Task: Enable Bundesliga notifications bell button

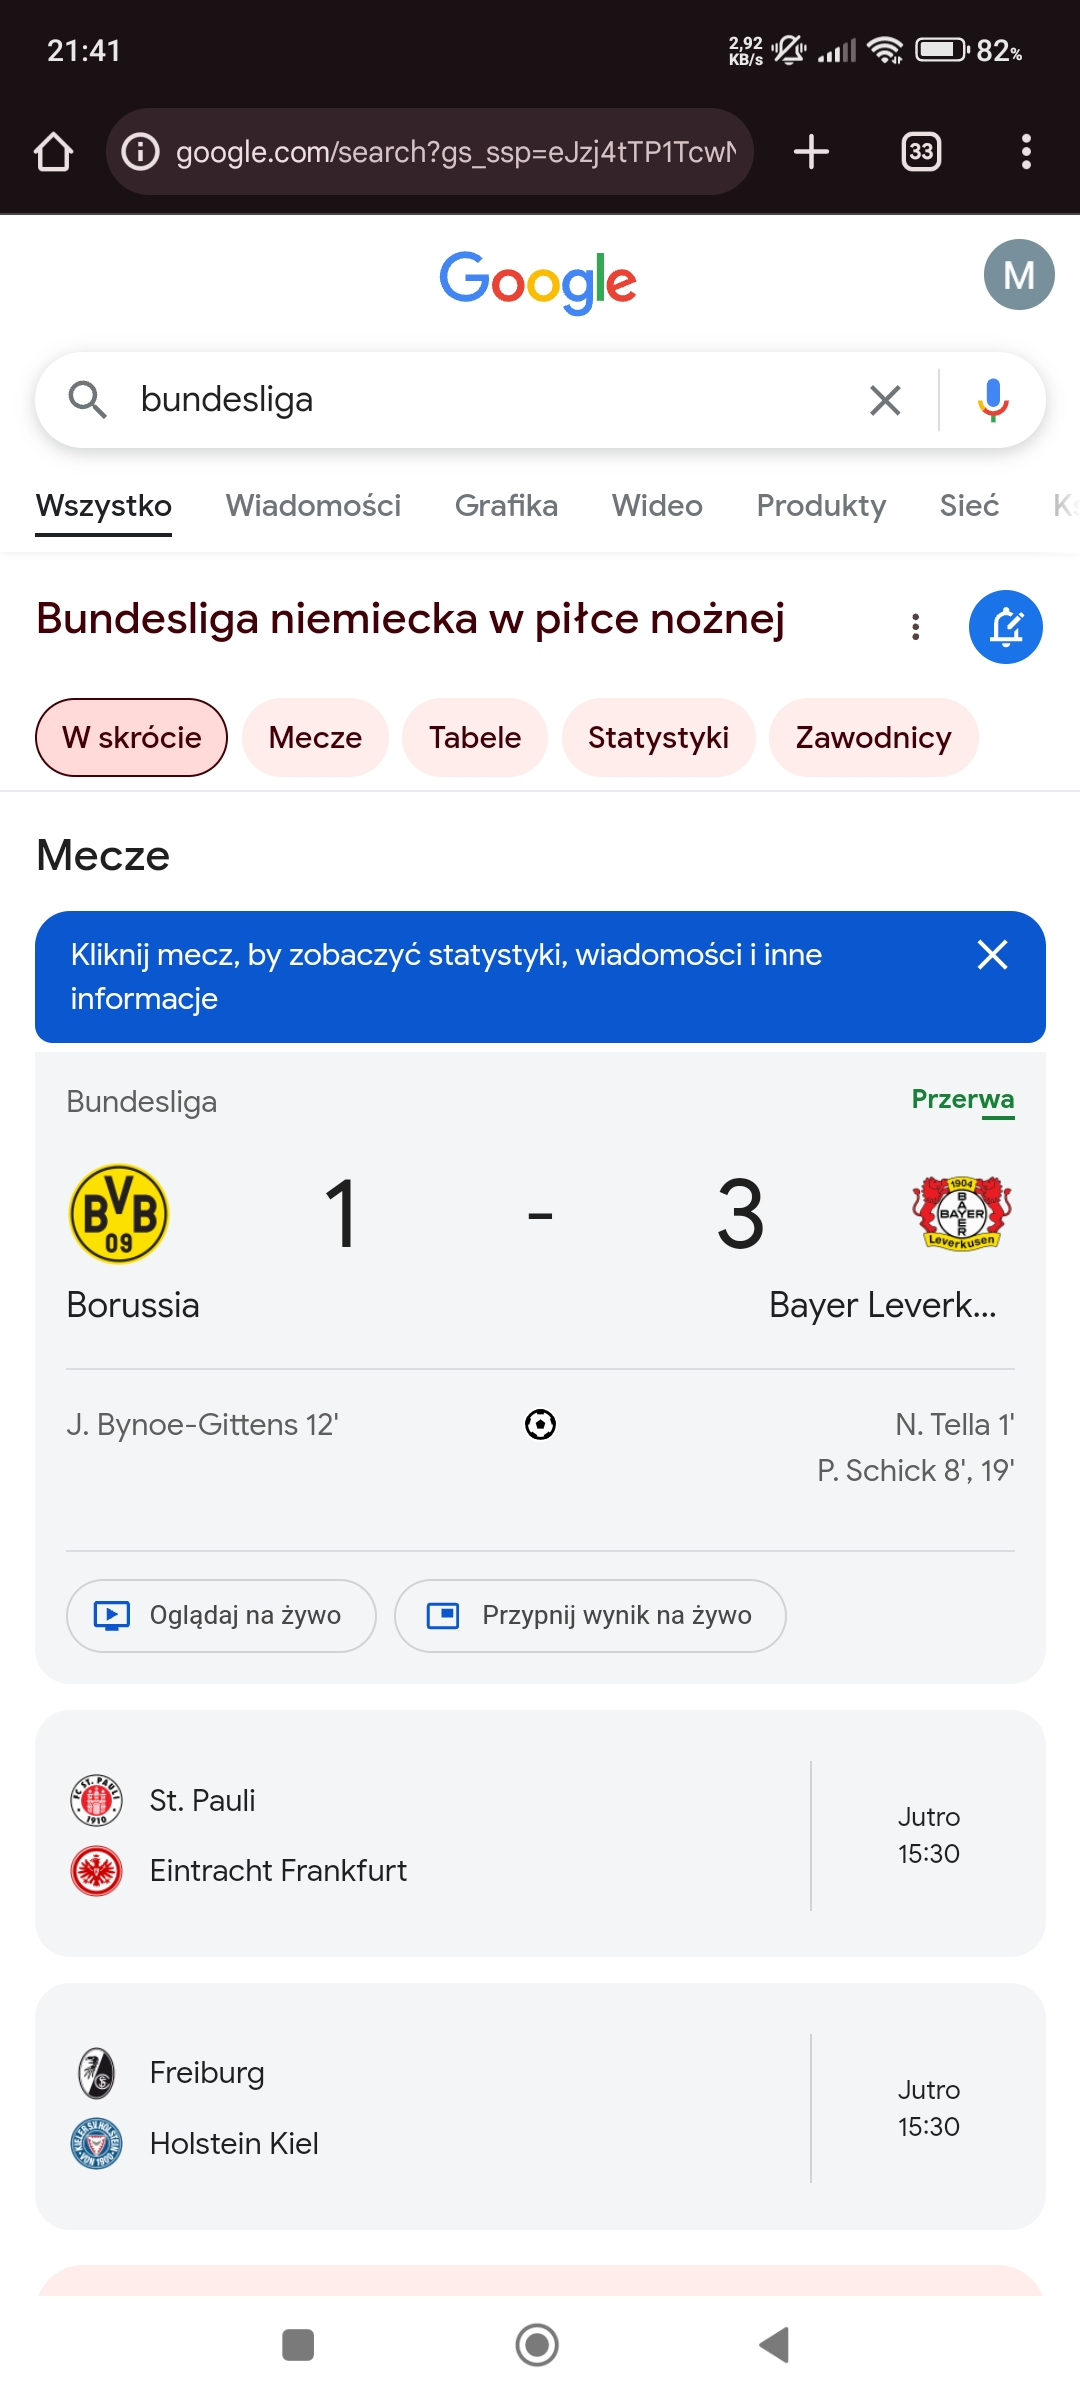Action: click(x=1005, y=627)
